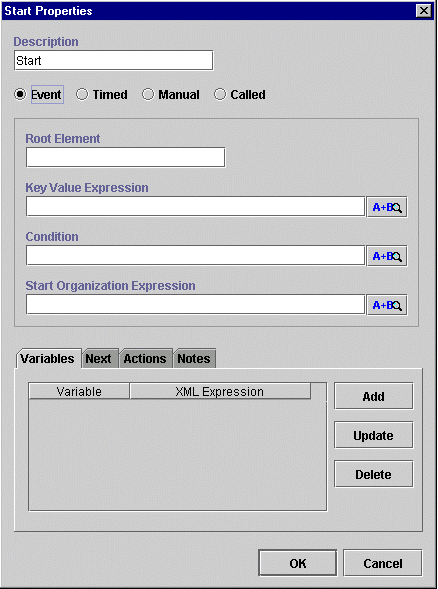Focus the Start Organization Expression field
Viewport: 438px width, 589px height.
click(195, 305)
